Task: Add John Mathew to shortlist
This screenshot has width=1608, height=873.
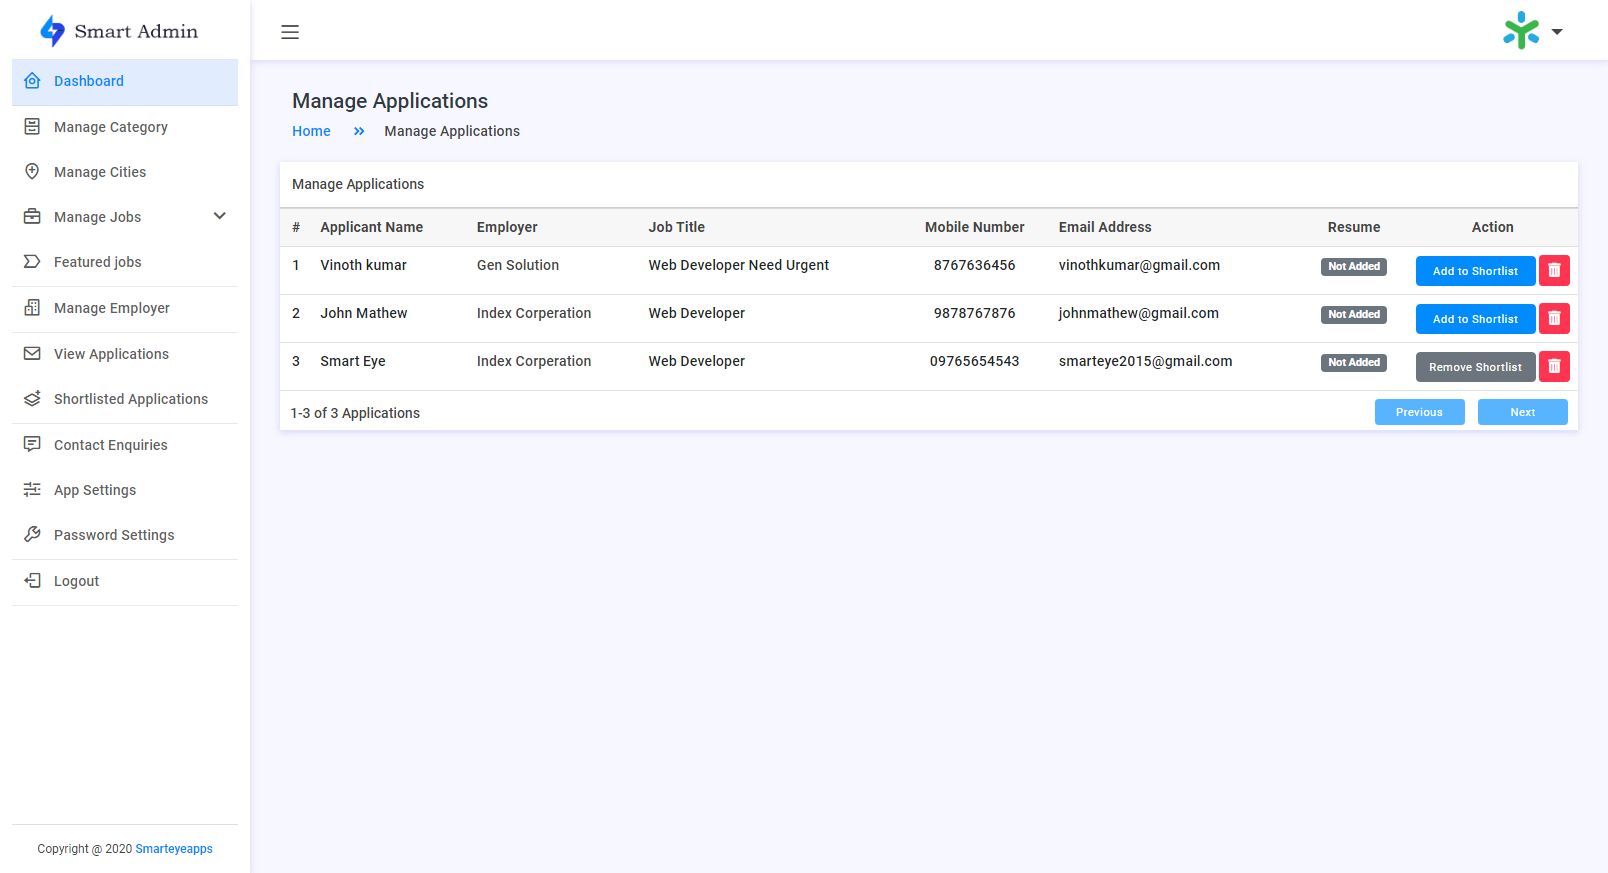Action: coord(1475,319)
